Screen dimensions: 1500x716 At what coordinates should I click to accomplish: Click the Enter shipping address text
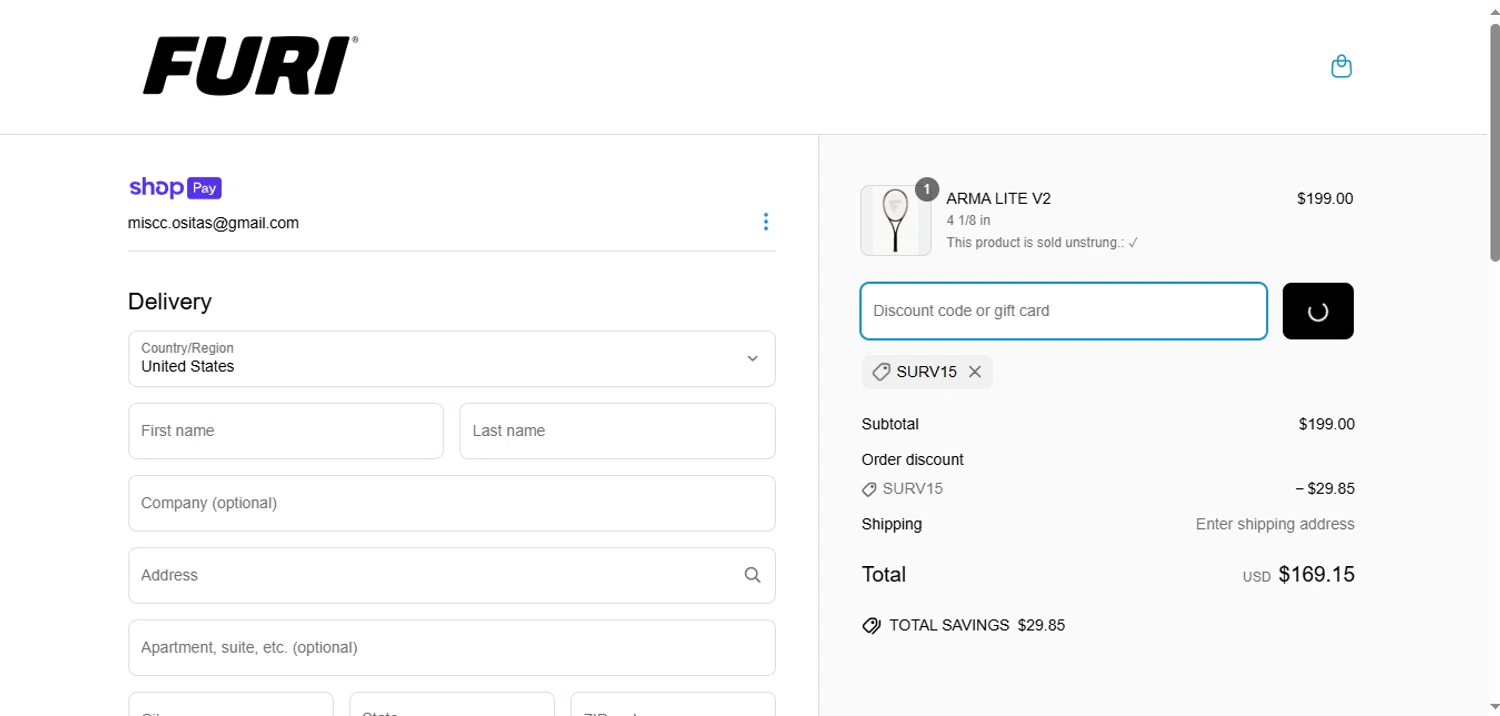click(x=1275, y=524)
